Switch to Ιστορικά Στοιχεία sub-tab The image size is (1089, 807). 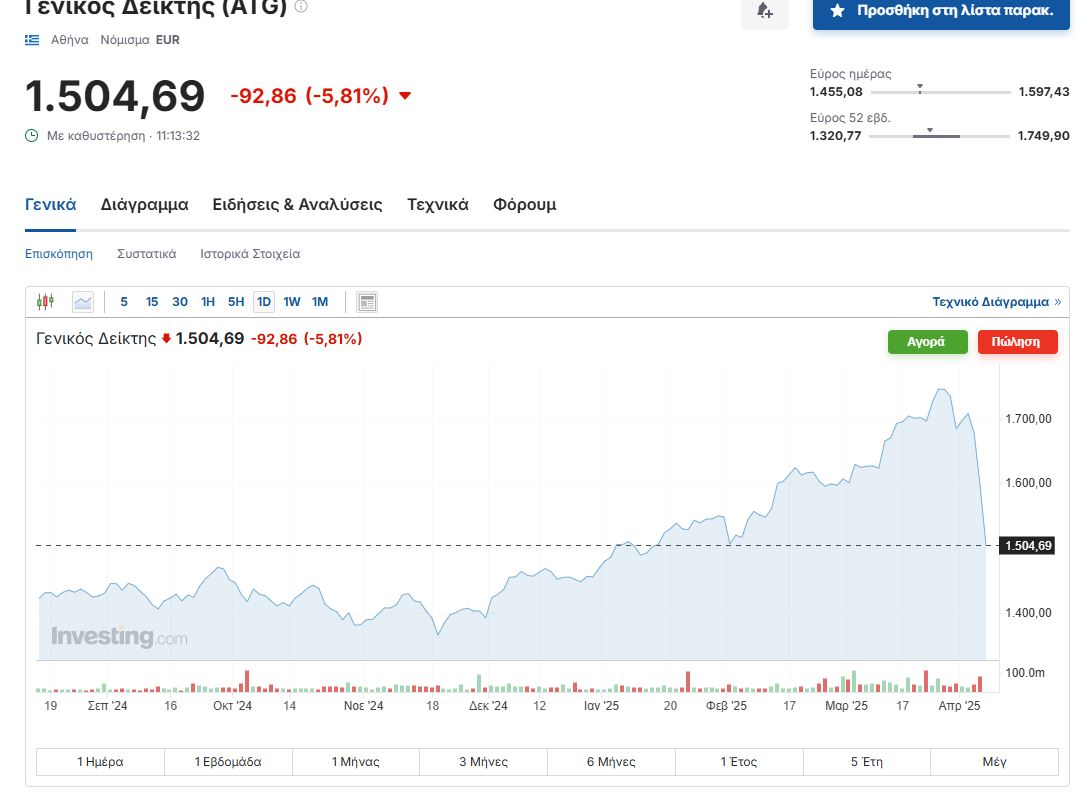point(250,254)
